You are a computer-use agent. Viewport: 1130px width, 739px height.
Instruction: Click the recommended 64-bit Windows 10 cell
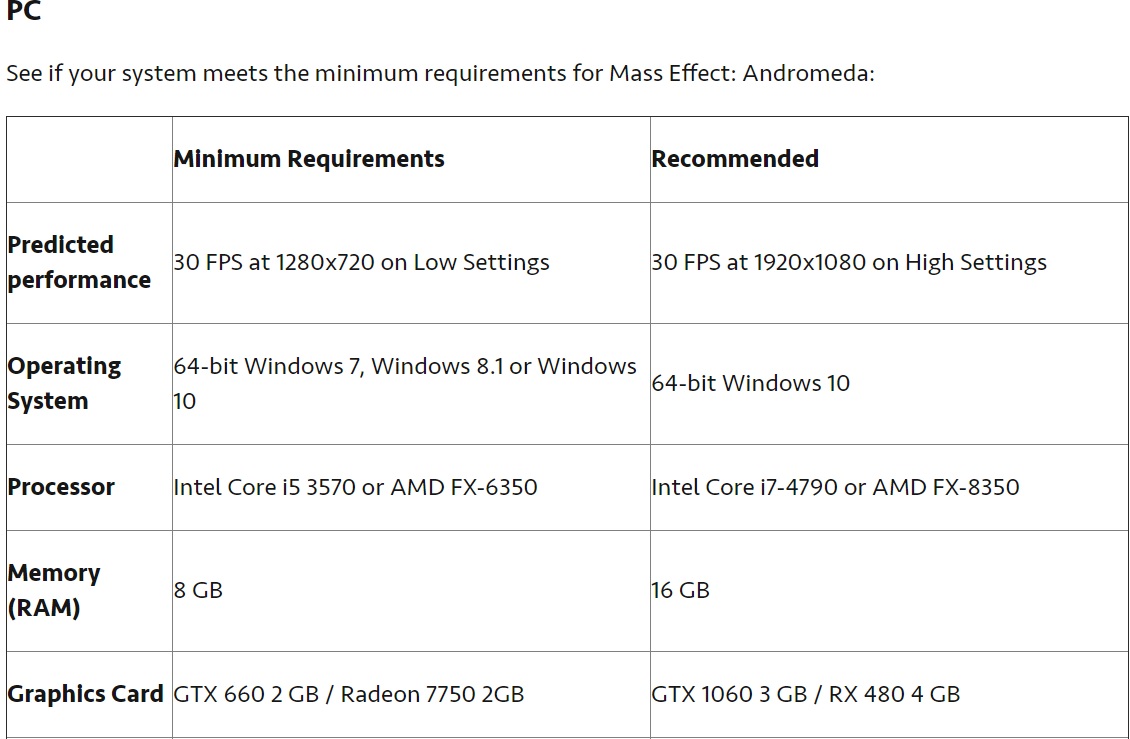click(x=751, y=383)
